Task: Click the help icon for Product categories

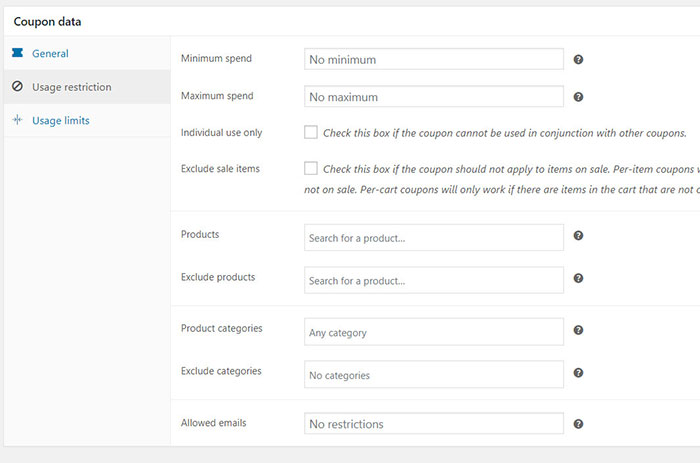Action: pyautogui.click(x=578, y=331)
